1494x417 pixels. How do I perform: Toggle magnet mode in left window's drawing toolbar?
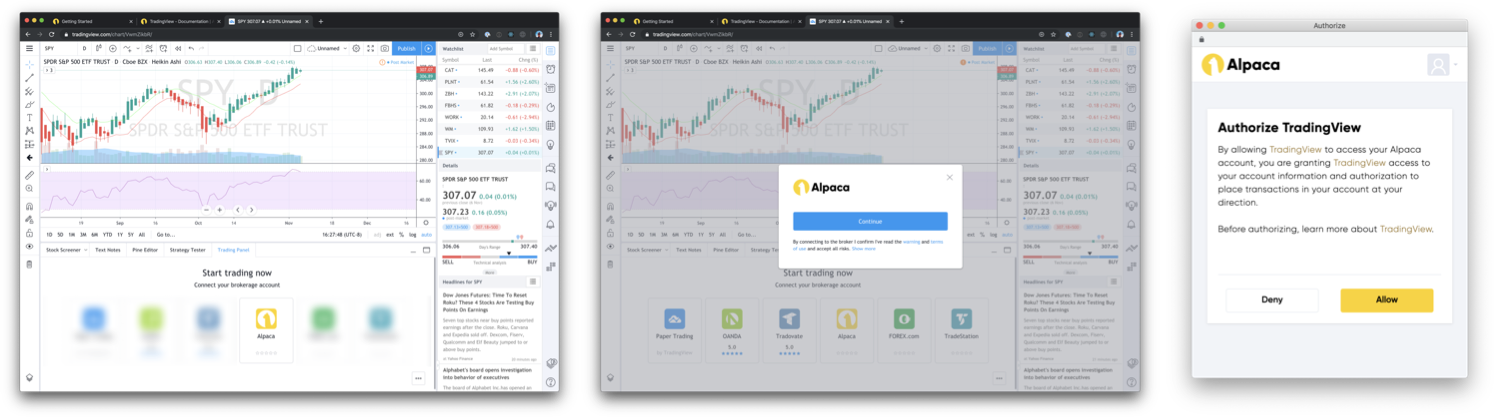29,206
